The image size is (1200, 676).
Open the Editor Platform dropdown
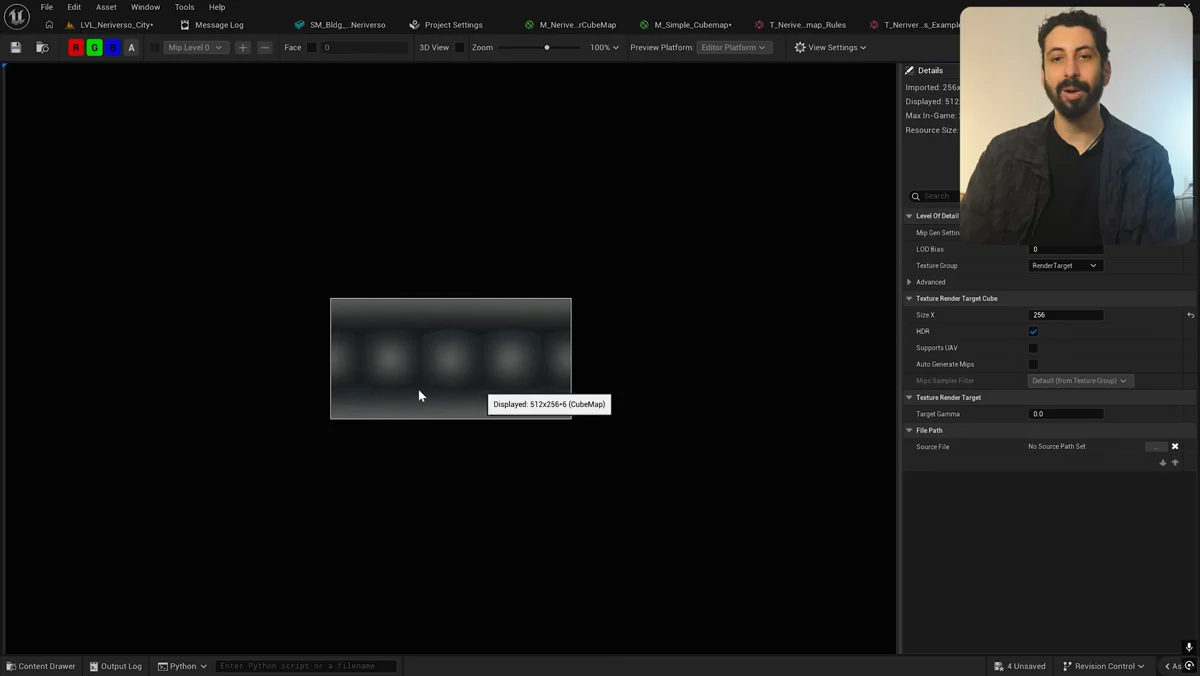coord(733,47)
